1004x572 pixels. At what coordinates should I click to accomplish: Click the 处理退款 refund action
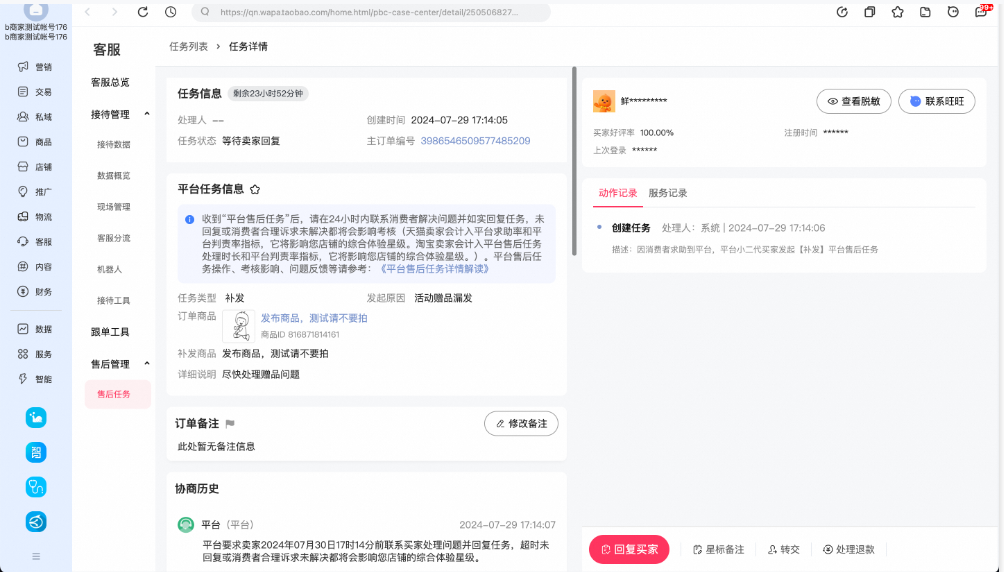[848, 549]
